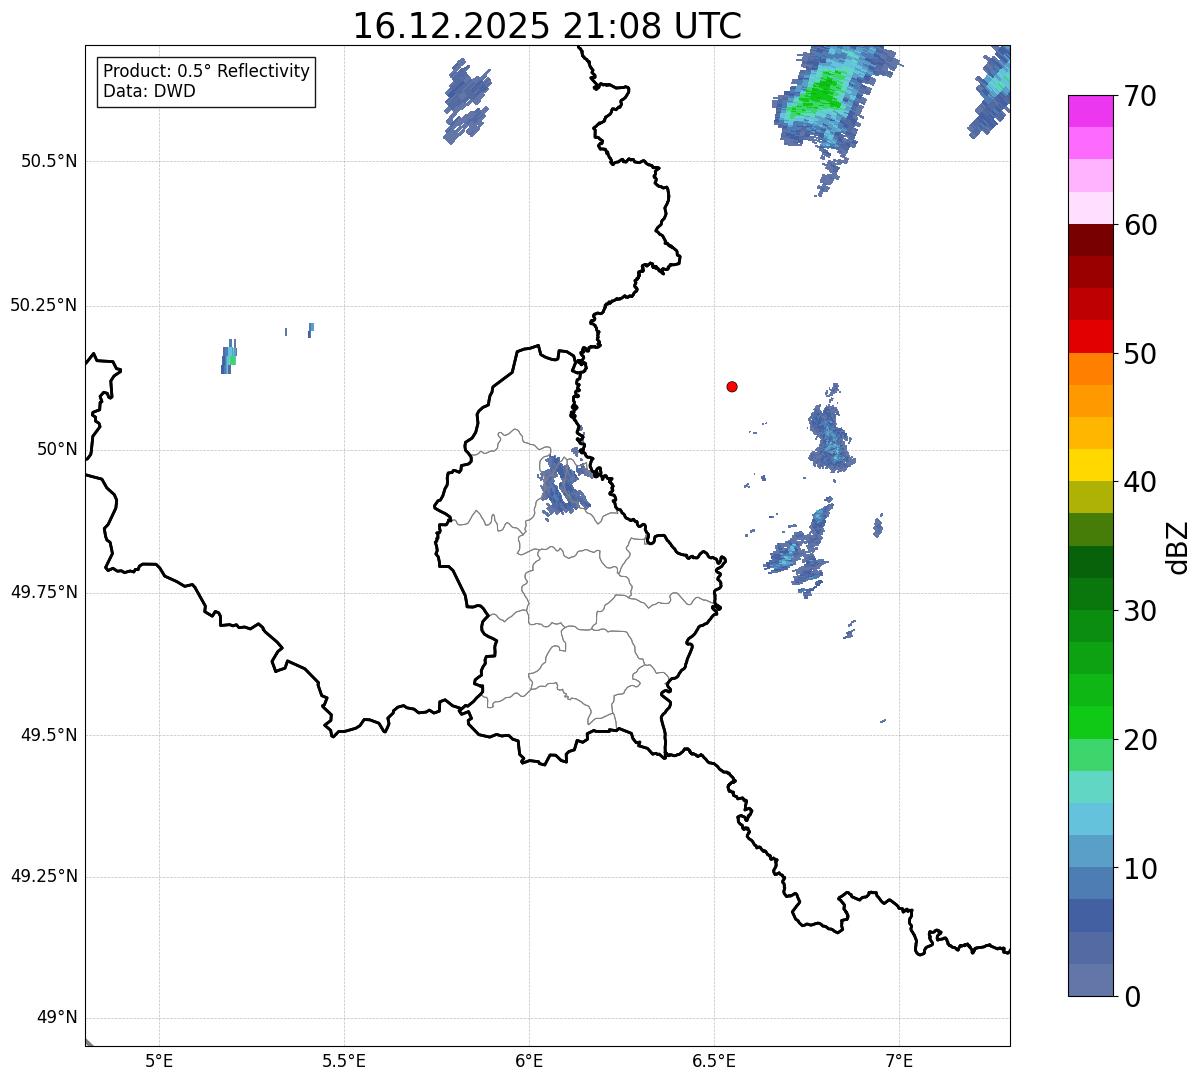
Task: Click the blue echo cluster north of 50.5°N near 5.8°E
Action: (x=467, y=100)
